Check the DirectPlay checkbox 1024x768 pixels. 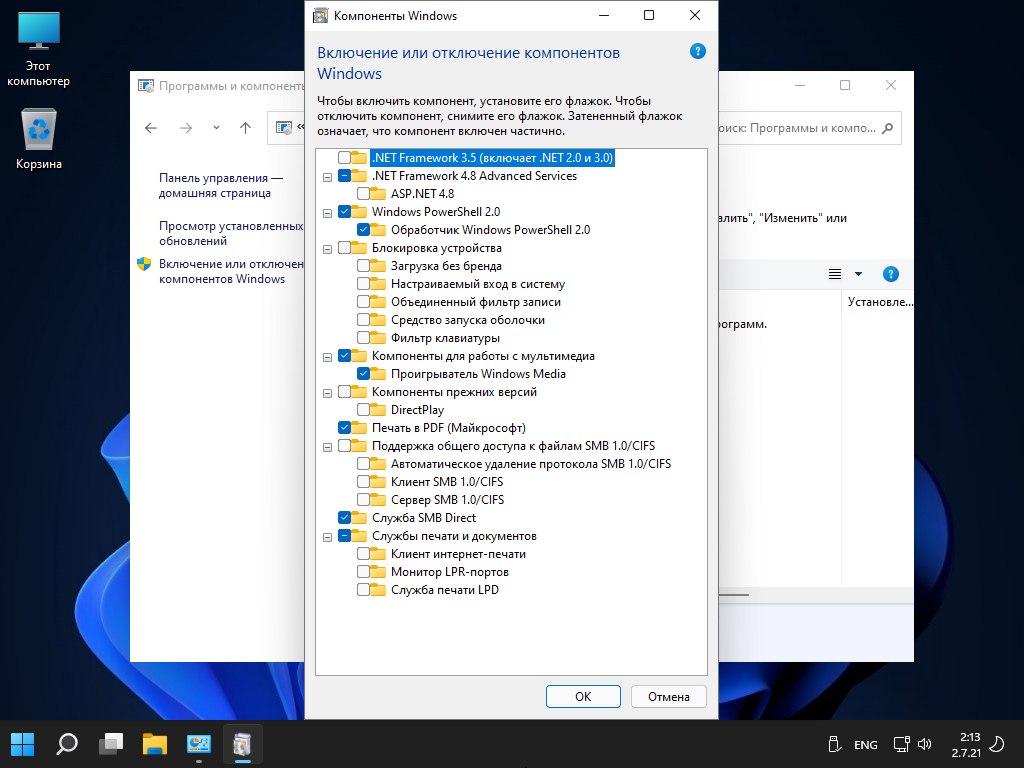[363, 409]
